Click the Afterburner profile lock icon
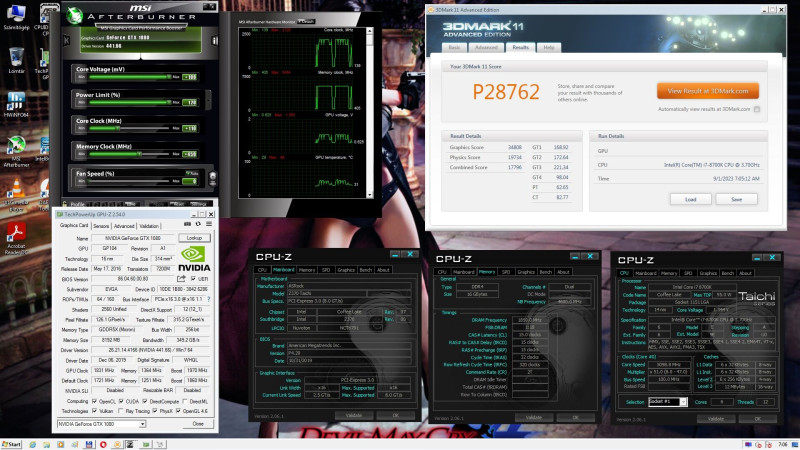The image size is (800, 450). tap(65, 204)
